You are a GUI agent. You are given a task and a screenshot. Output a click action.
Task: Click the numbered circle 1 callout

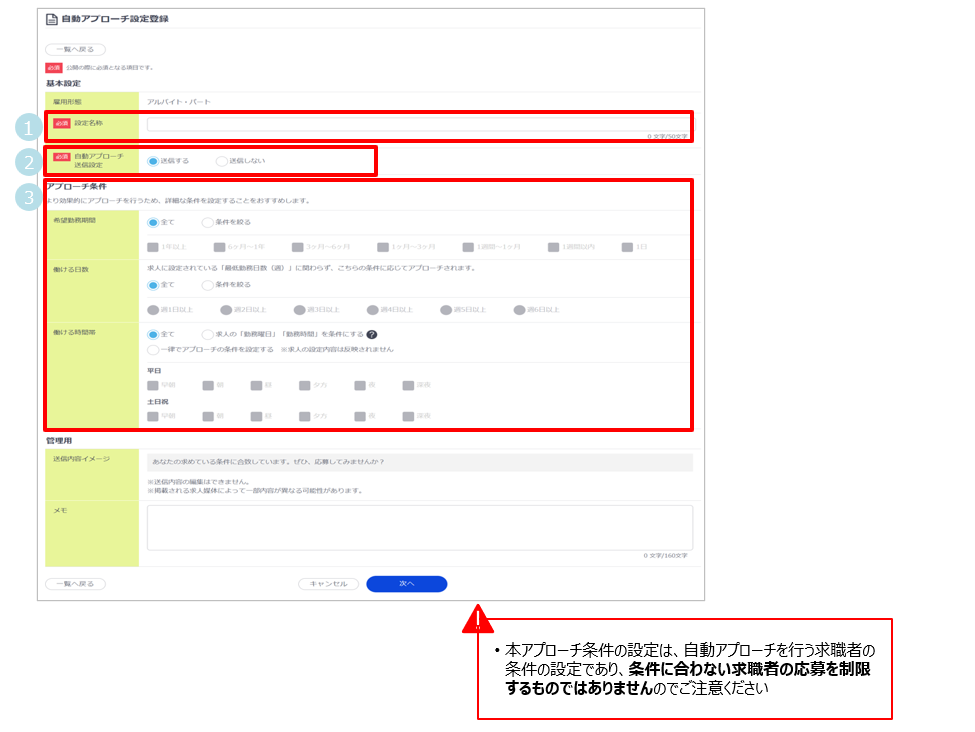[x=28, y=127]
